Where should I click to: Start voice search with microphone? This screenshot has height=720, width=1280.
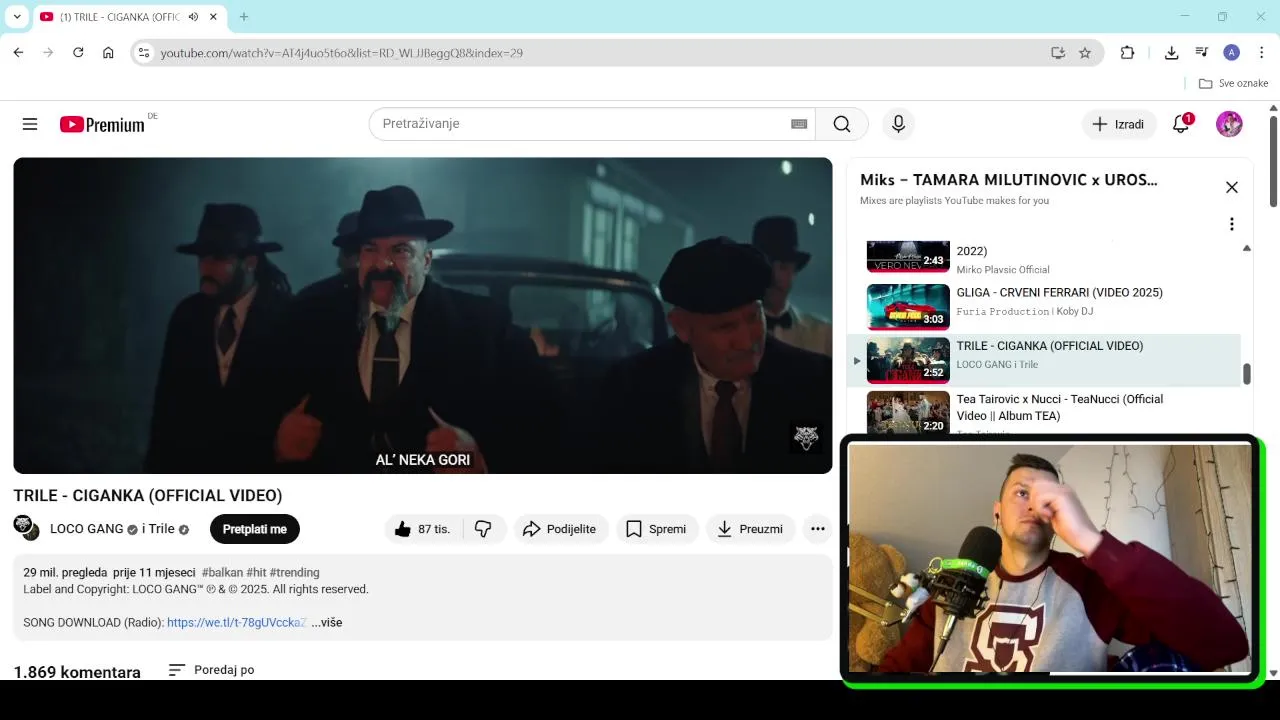click(898, 124)
